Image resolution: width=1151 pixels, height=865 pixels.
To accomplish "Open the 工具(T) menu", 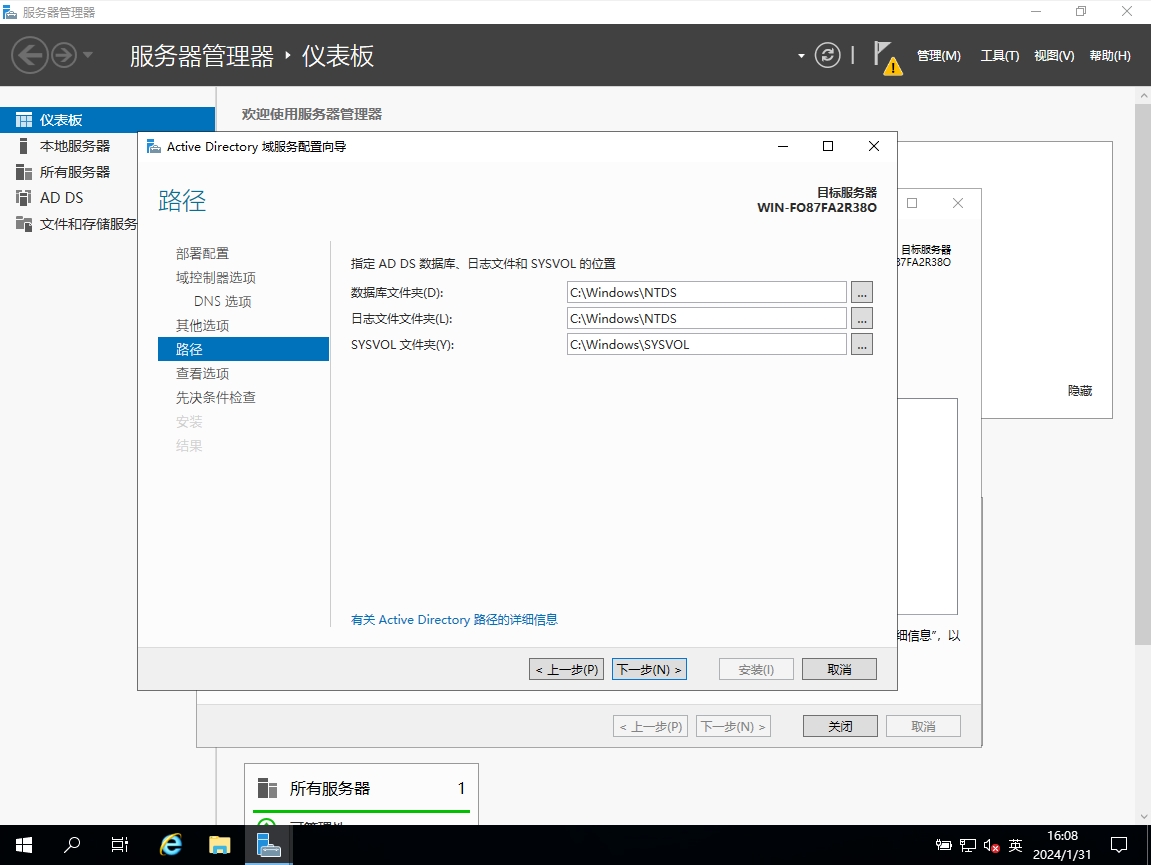I will point(999,56).
